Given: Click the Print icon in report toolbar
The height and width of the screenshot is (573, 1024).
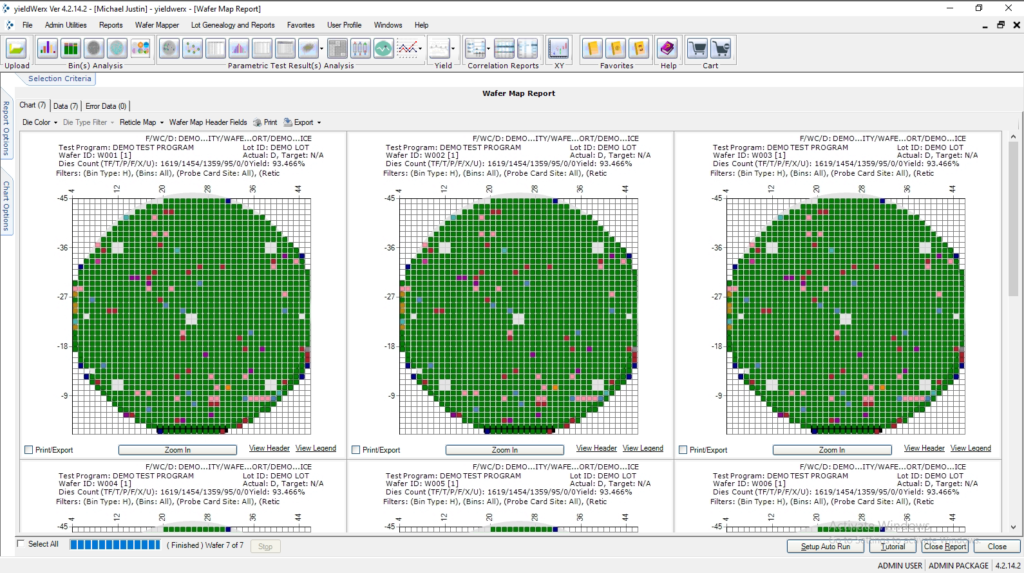Looking at the screenshot, I should click(x=265, y=122).
